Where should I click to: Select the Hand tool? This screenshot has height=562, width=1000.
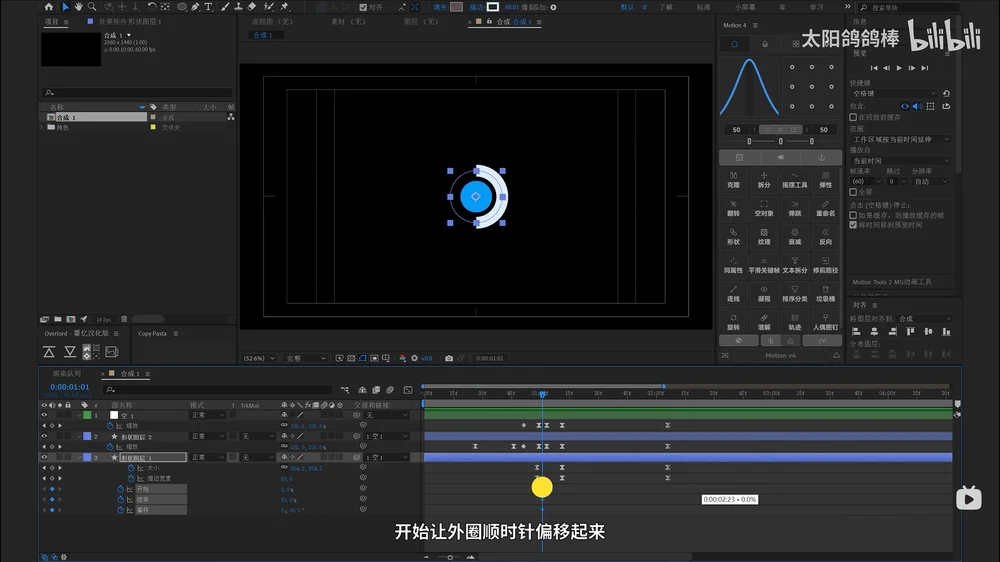[x=78, y=7]
